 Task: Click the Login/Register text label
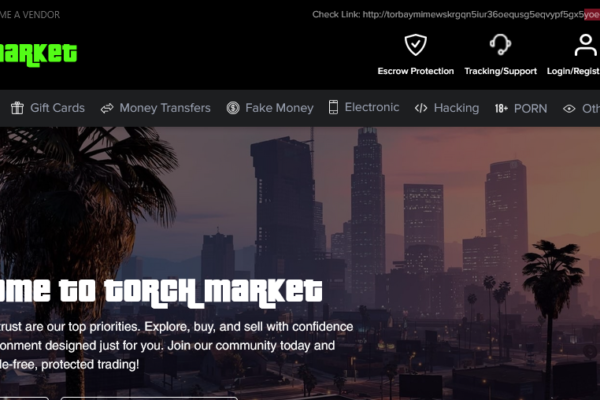coord(573,71)
